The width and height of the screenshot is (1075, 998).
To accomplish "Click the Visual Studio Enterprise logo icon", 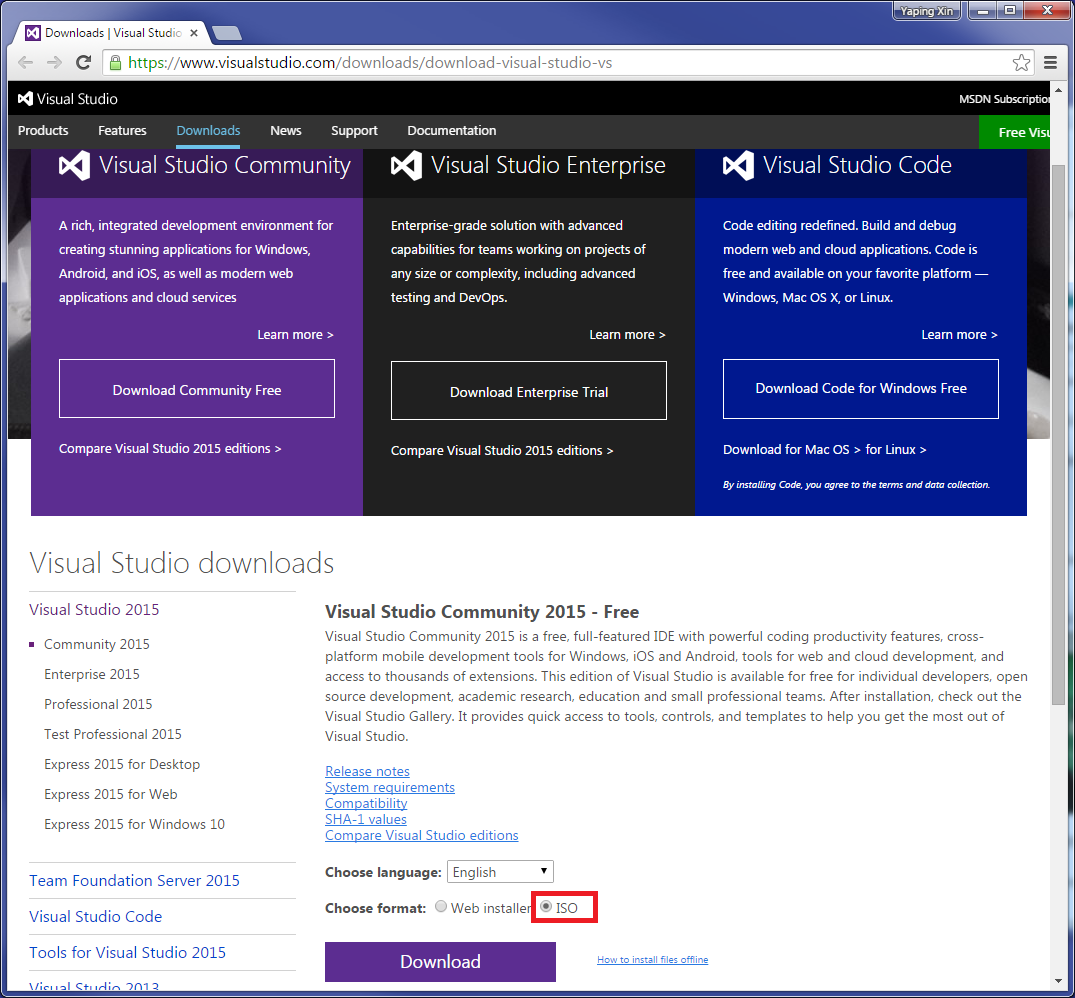I will [406, 165].
